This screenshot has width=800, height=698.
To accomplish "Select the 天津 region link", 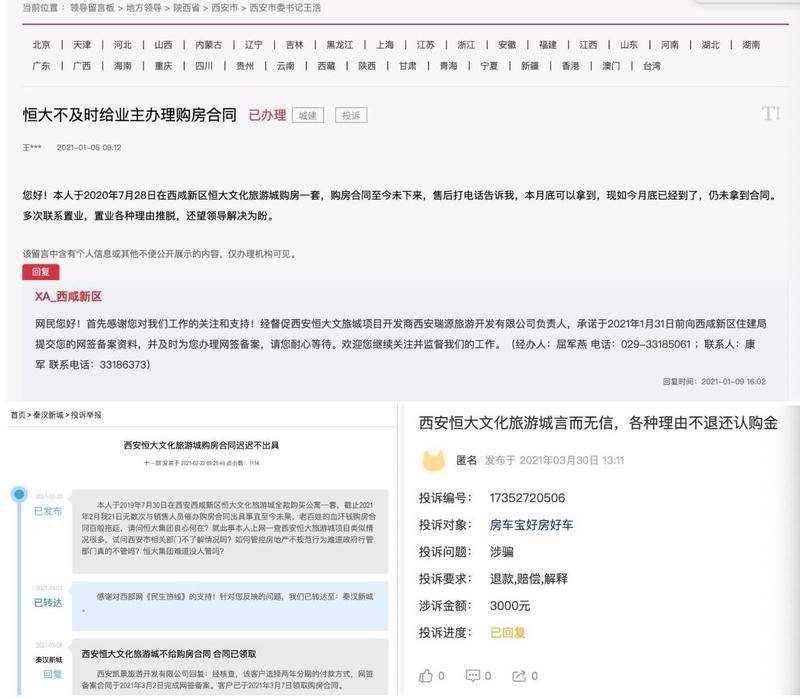I will point(82,45).
